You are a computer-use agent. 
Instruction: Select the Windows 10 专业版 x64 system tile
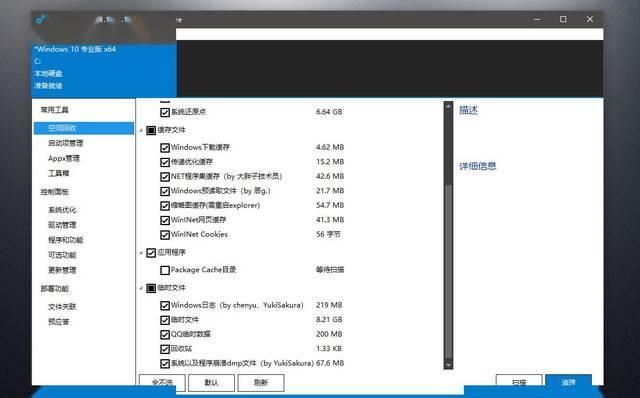[104, 70]
